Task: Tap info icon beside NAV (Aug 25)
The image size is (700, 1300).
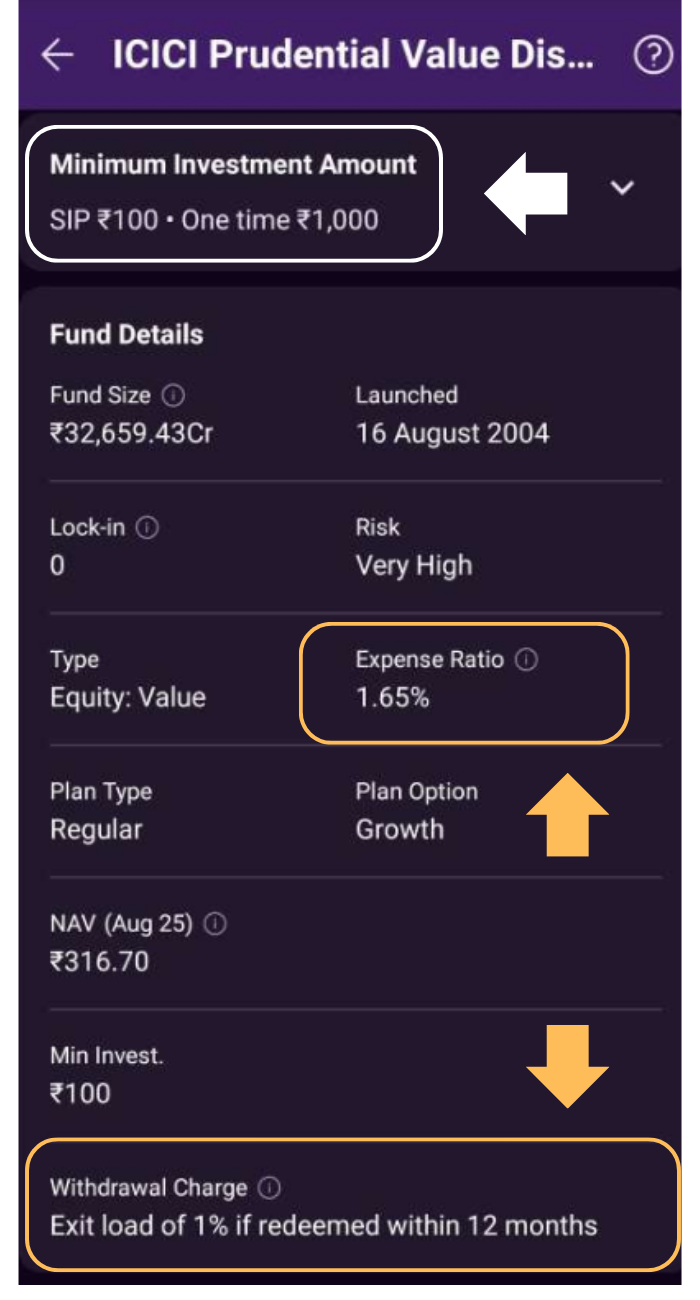Action: 215,924
